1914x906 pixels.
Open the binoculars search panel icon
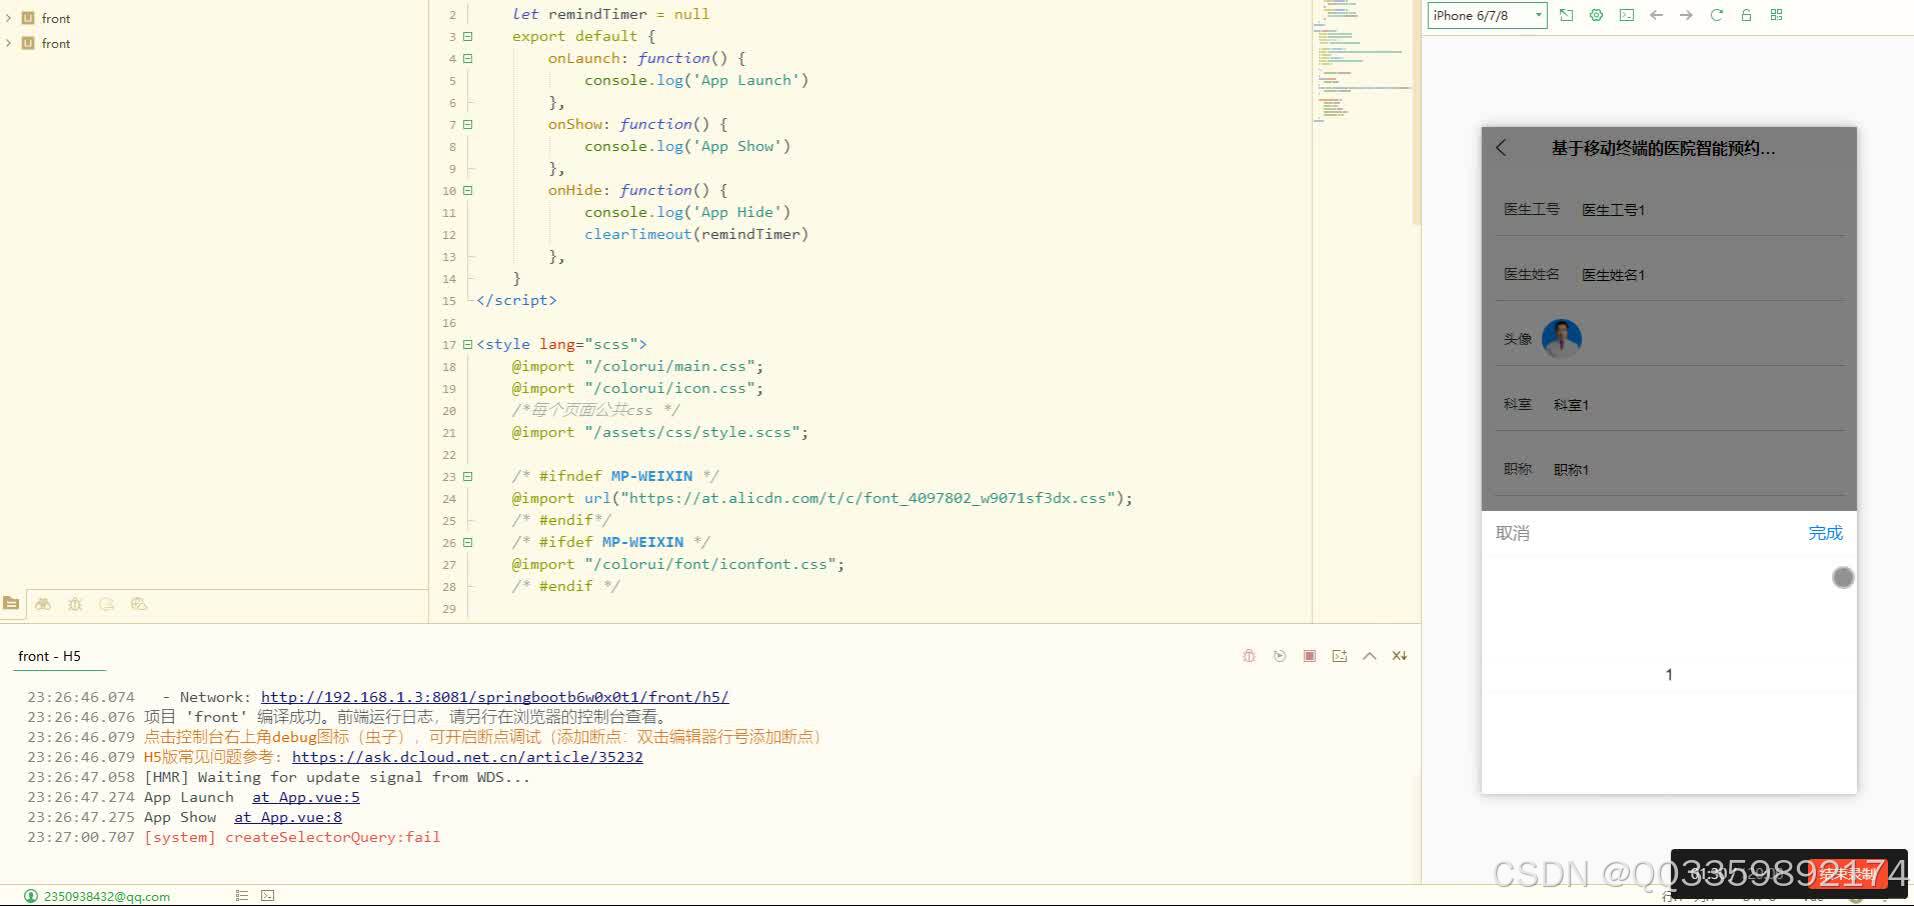point(43,604)
